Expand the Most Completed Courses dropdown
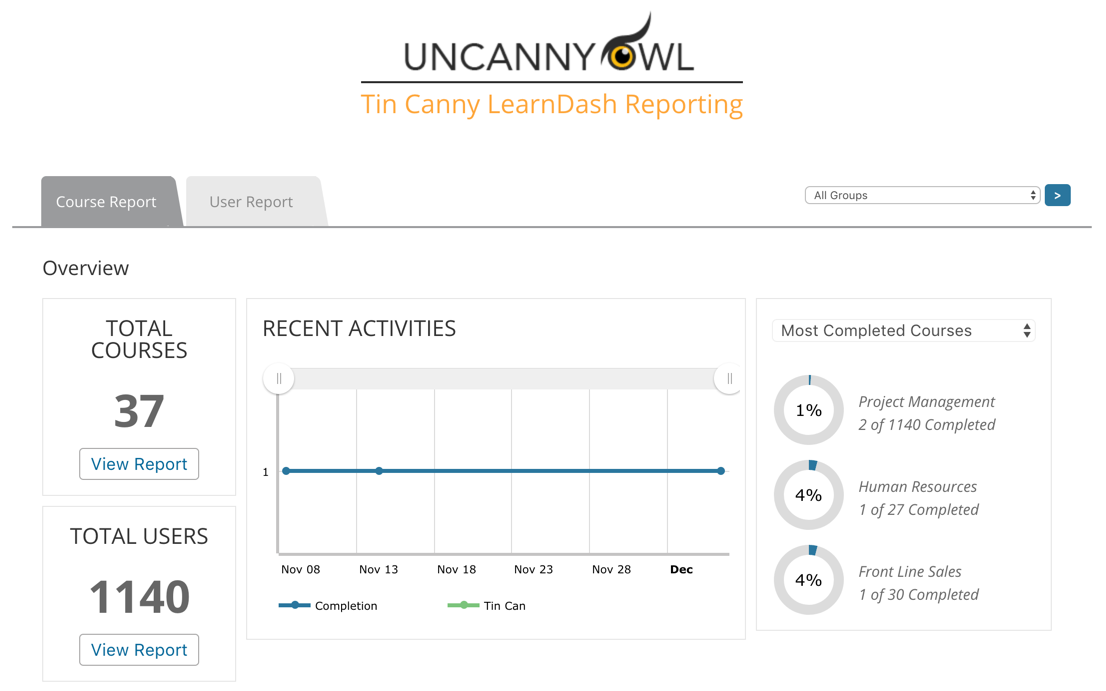This screenshot has width=1106, height=691. click(x=904, y=331)
